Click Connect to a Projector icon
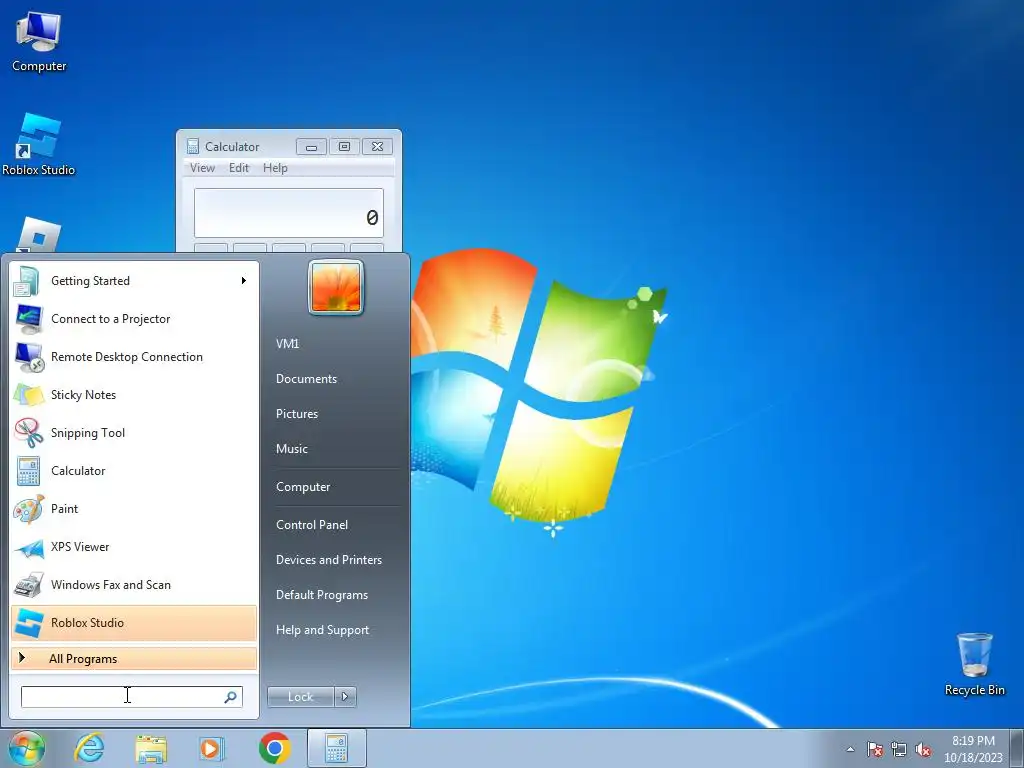 (28, 319)
